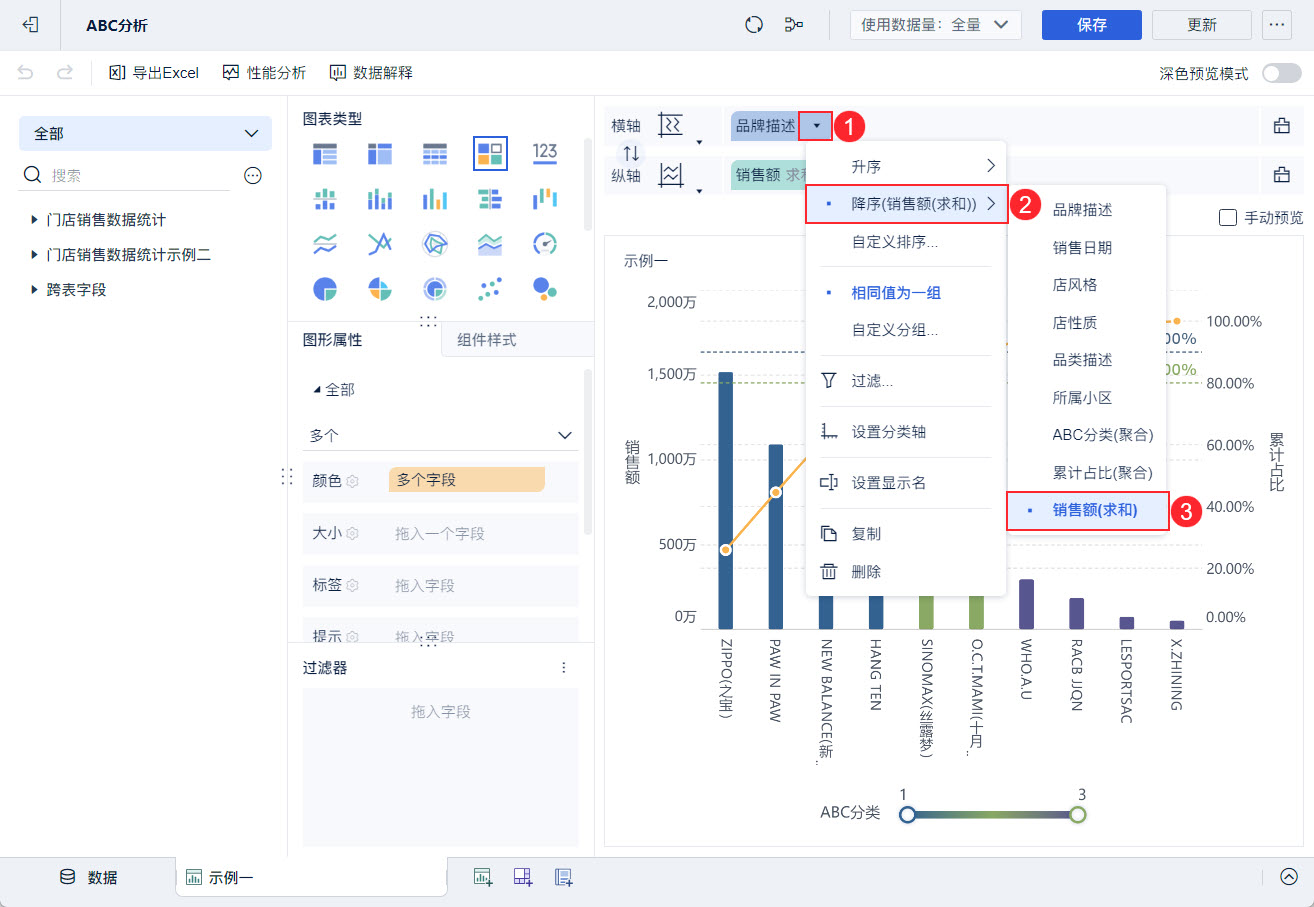The height and width of the screenshot is (907, 1314).
Task: Click the search options icon beside the search box
Action: tap(253, 175)
